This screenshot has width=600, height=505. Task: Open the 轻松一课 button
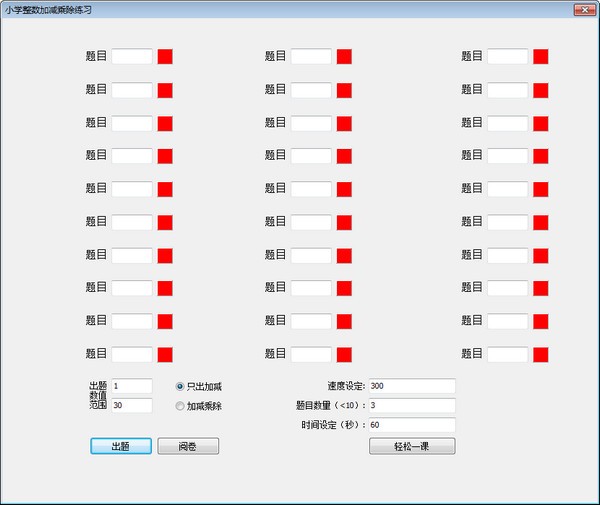412,446
